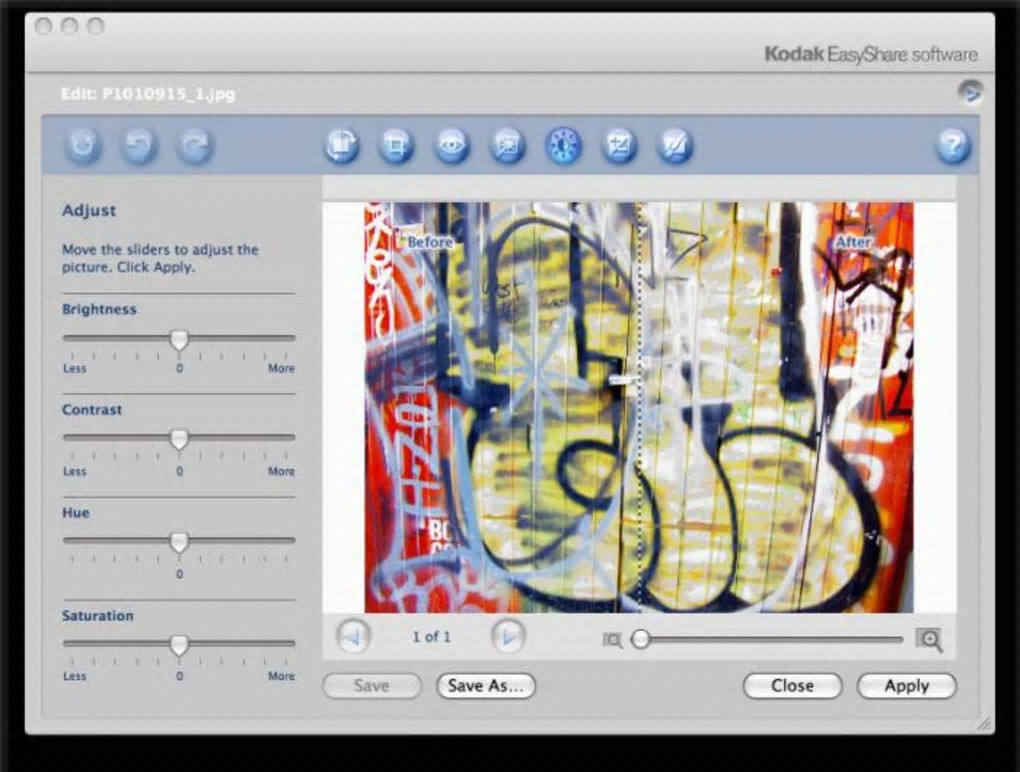
Task: Click the revert to original icon
Action: tap(83, 144)
